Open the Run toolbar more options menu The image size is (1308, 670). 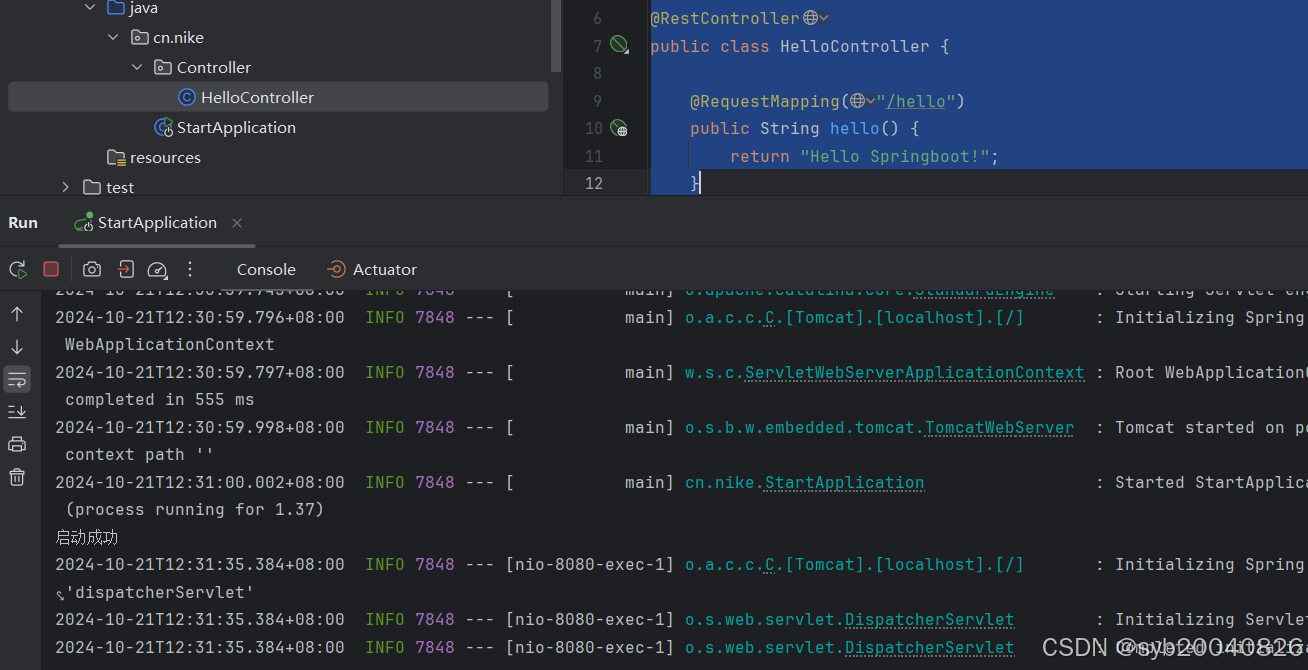190,269
